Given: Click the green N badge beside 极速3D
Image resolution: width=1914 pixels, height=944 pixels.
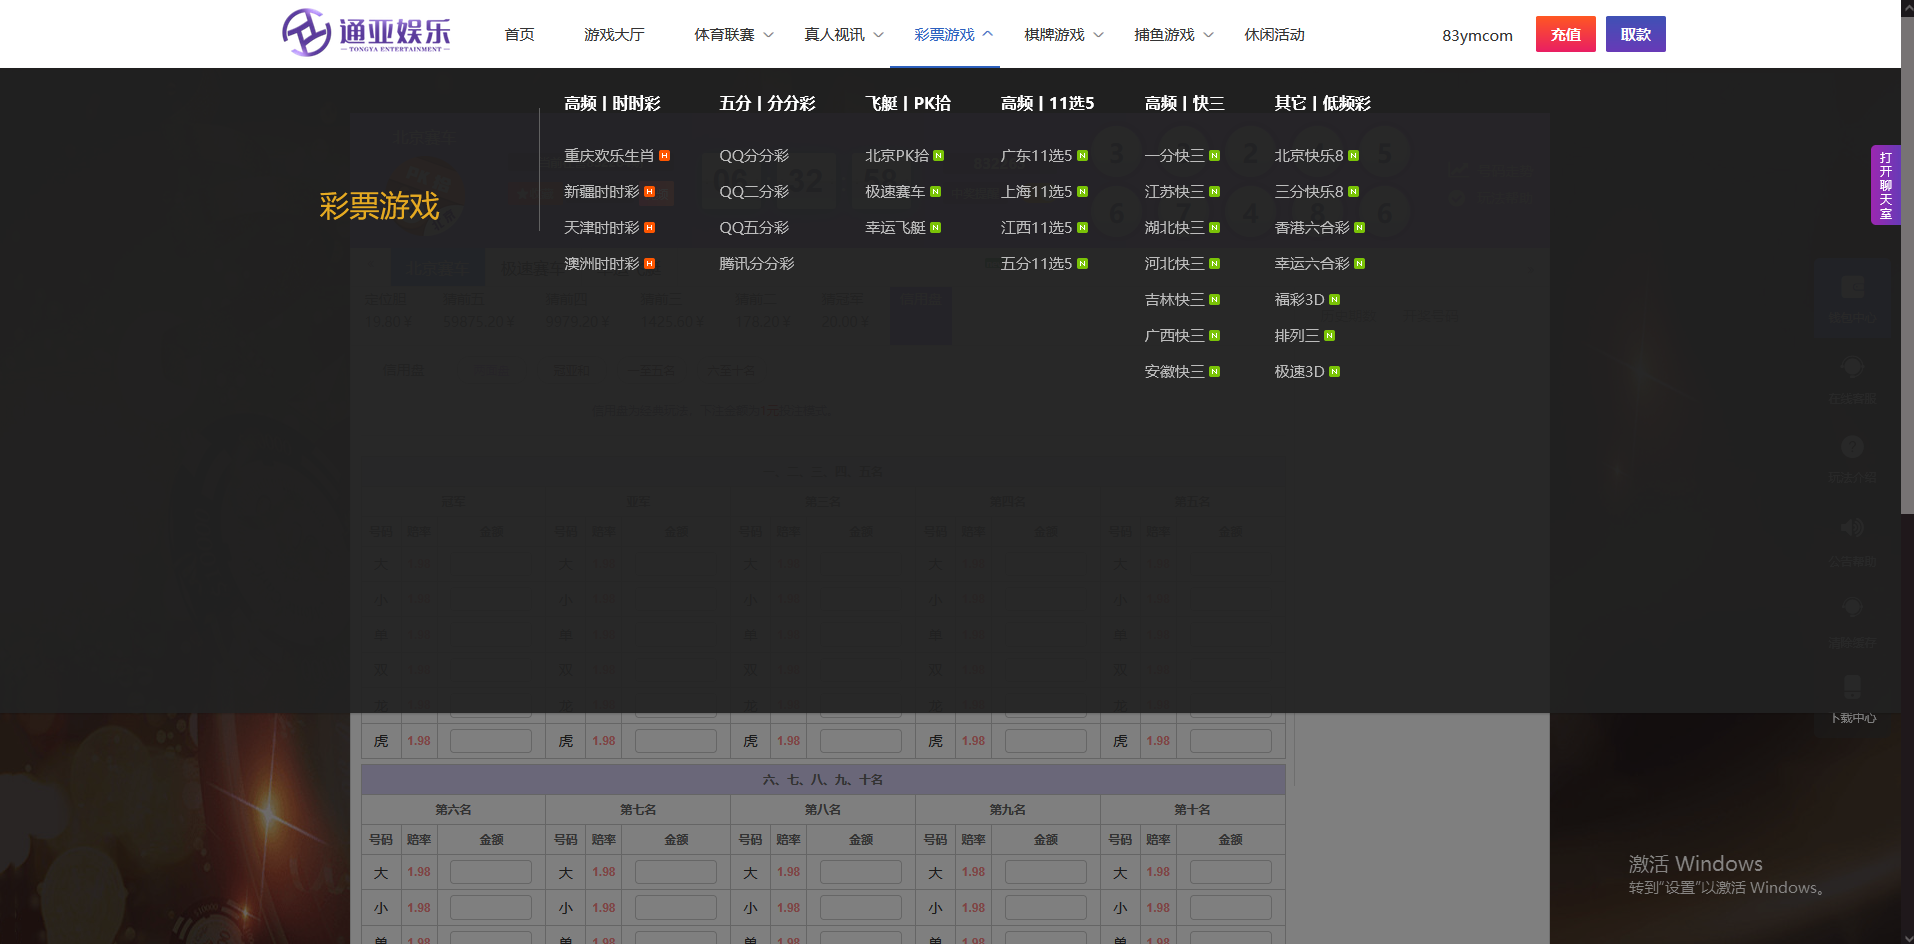Looking at the screenshot, I should click(x=1334, y=372).
